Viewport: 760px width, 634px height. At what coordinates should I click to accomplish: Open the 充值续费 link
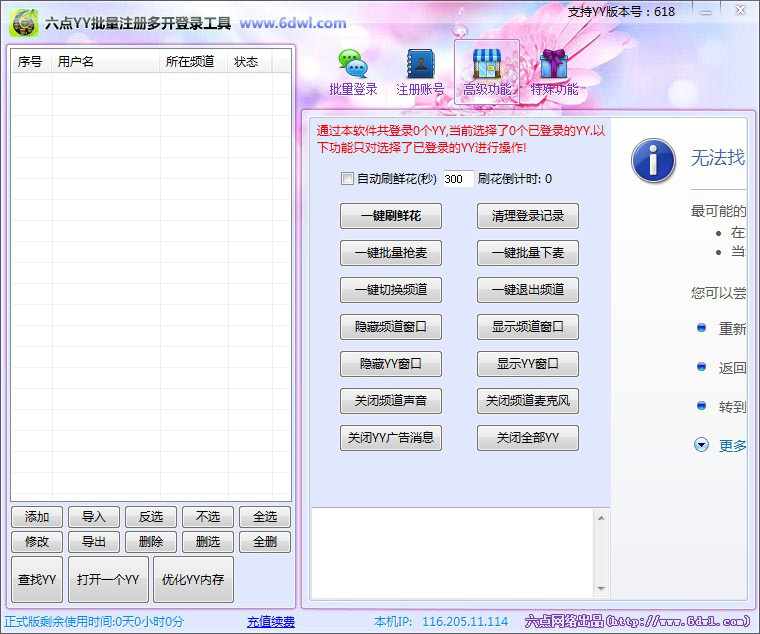(271, 621)
